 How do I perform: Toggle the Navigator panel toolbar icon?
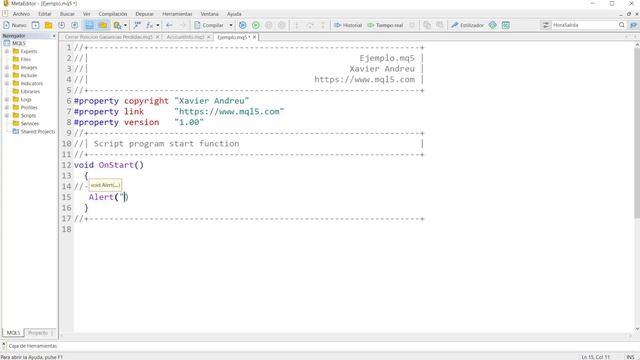[x=89, y=25]
